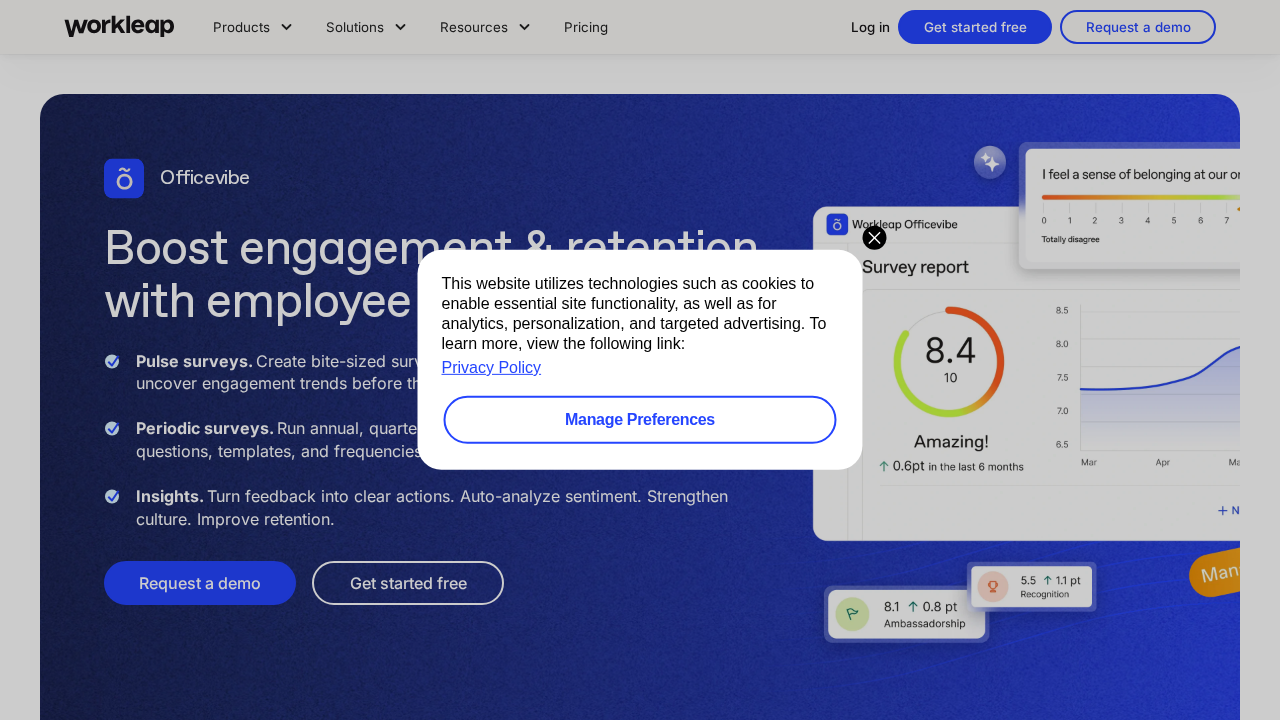The height and width of the screenshot is (720, 1280).
Task: Open the Resources dropdown menu
Action: (485, 27)
